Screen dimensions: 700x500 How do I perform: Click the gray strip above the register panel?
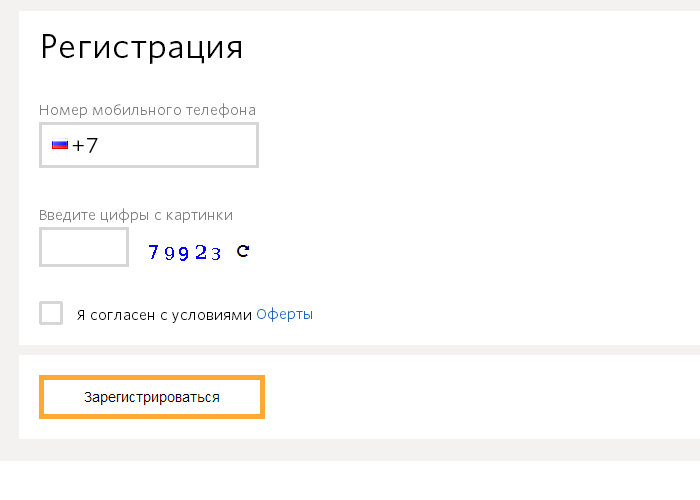(350, 350)
